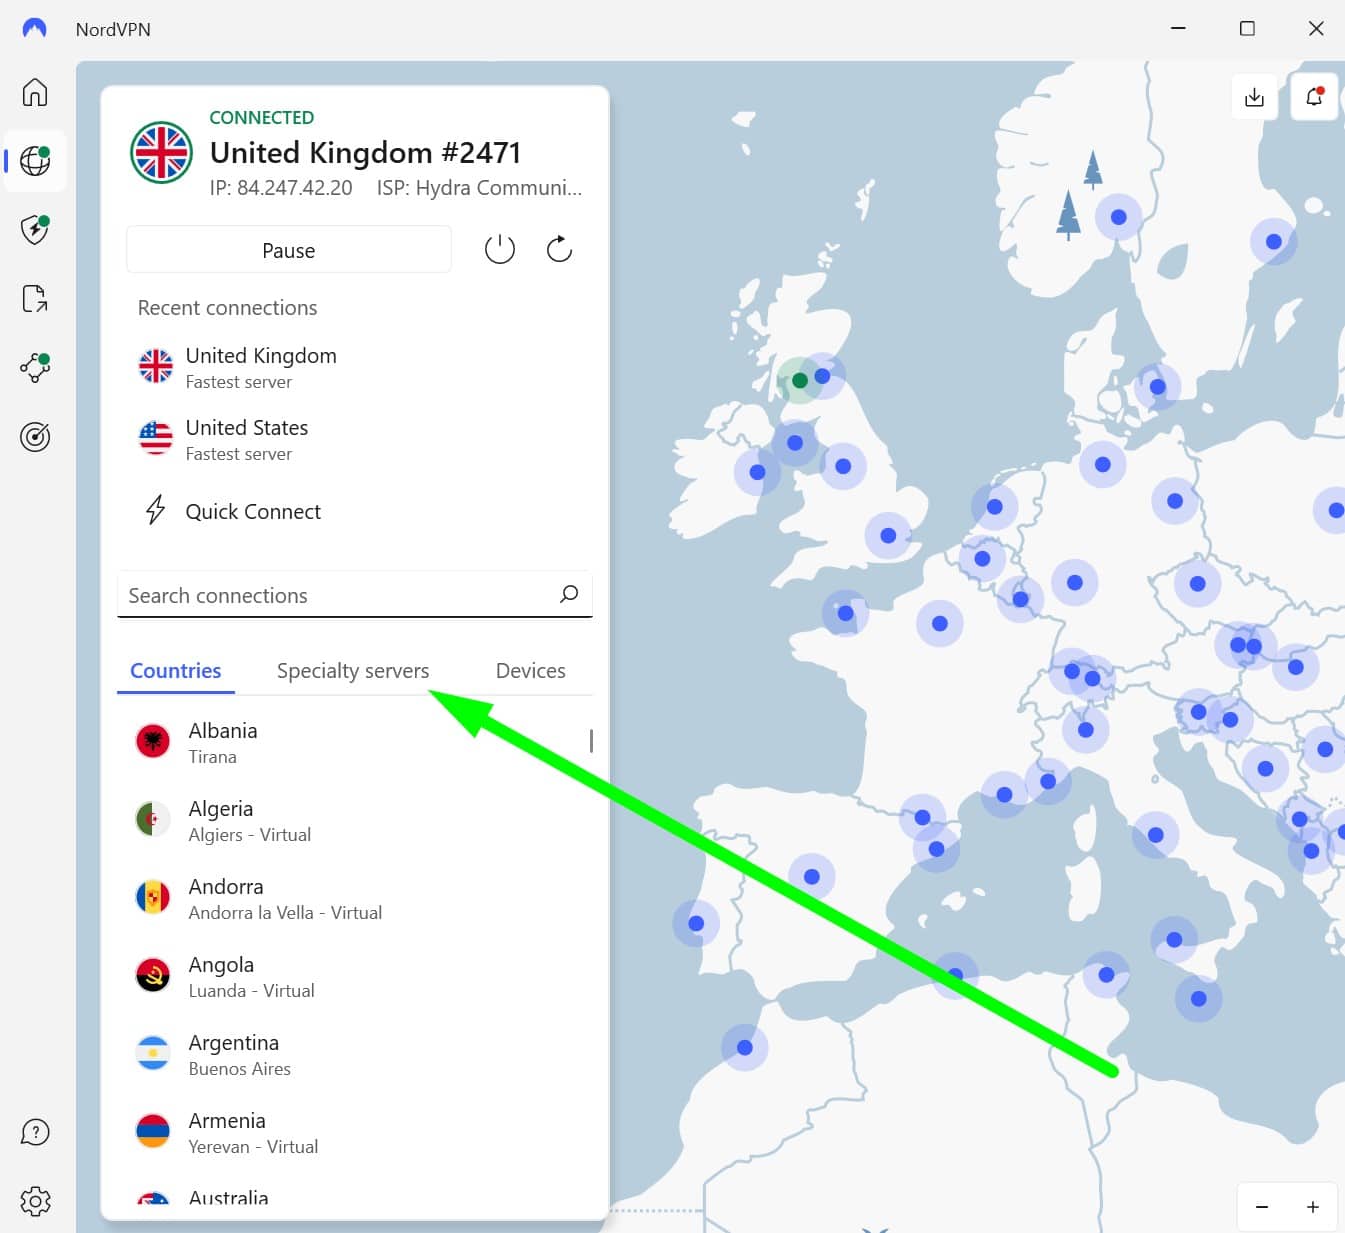The width and height of the screenshot is (1345, 1233).
Task: Focus the Search connections field
Action: pos(355,595)
